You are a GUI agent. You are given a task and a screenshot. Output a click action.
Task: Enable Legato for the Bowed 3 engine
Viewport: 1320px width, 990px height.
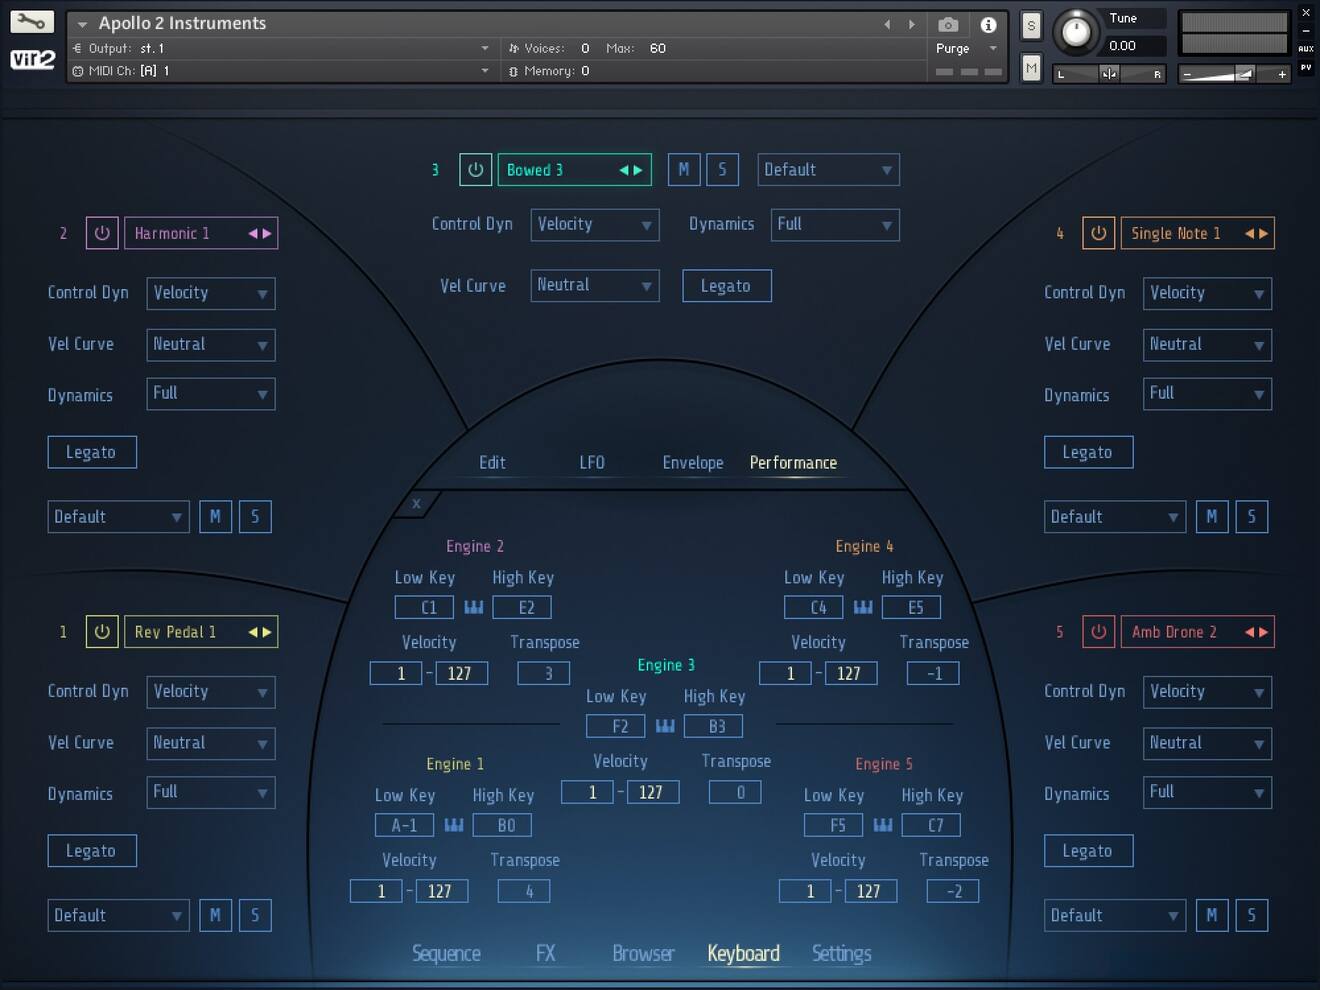(x=727, y=285)
